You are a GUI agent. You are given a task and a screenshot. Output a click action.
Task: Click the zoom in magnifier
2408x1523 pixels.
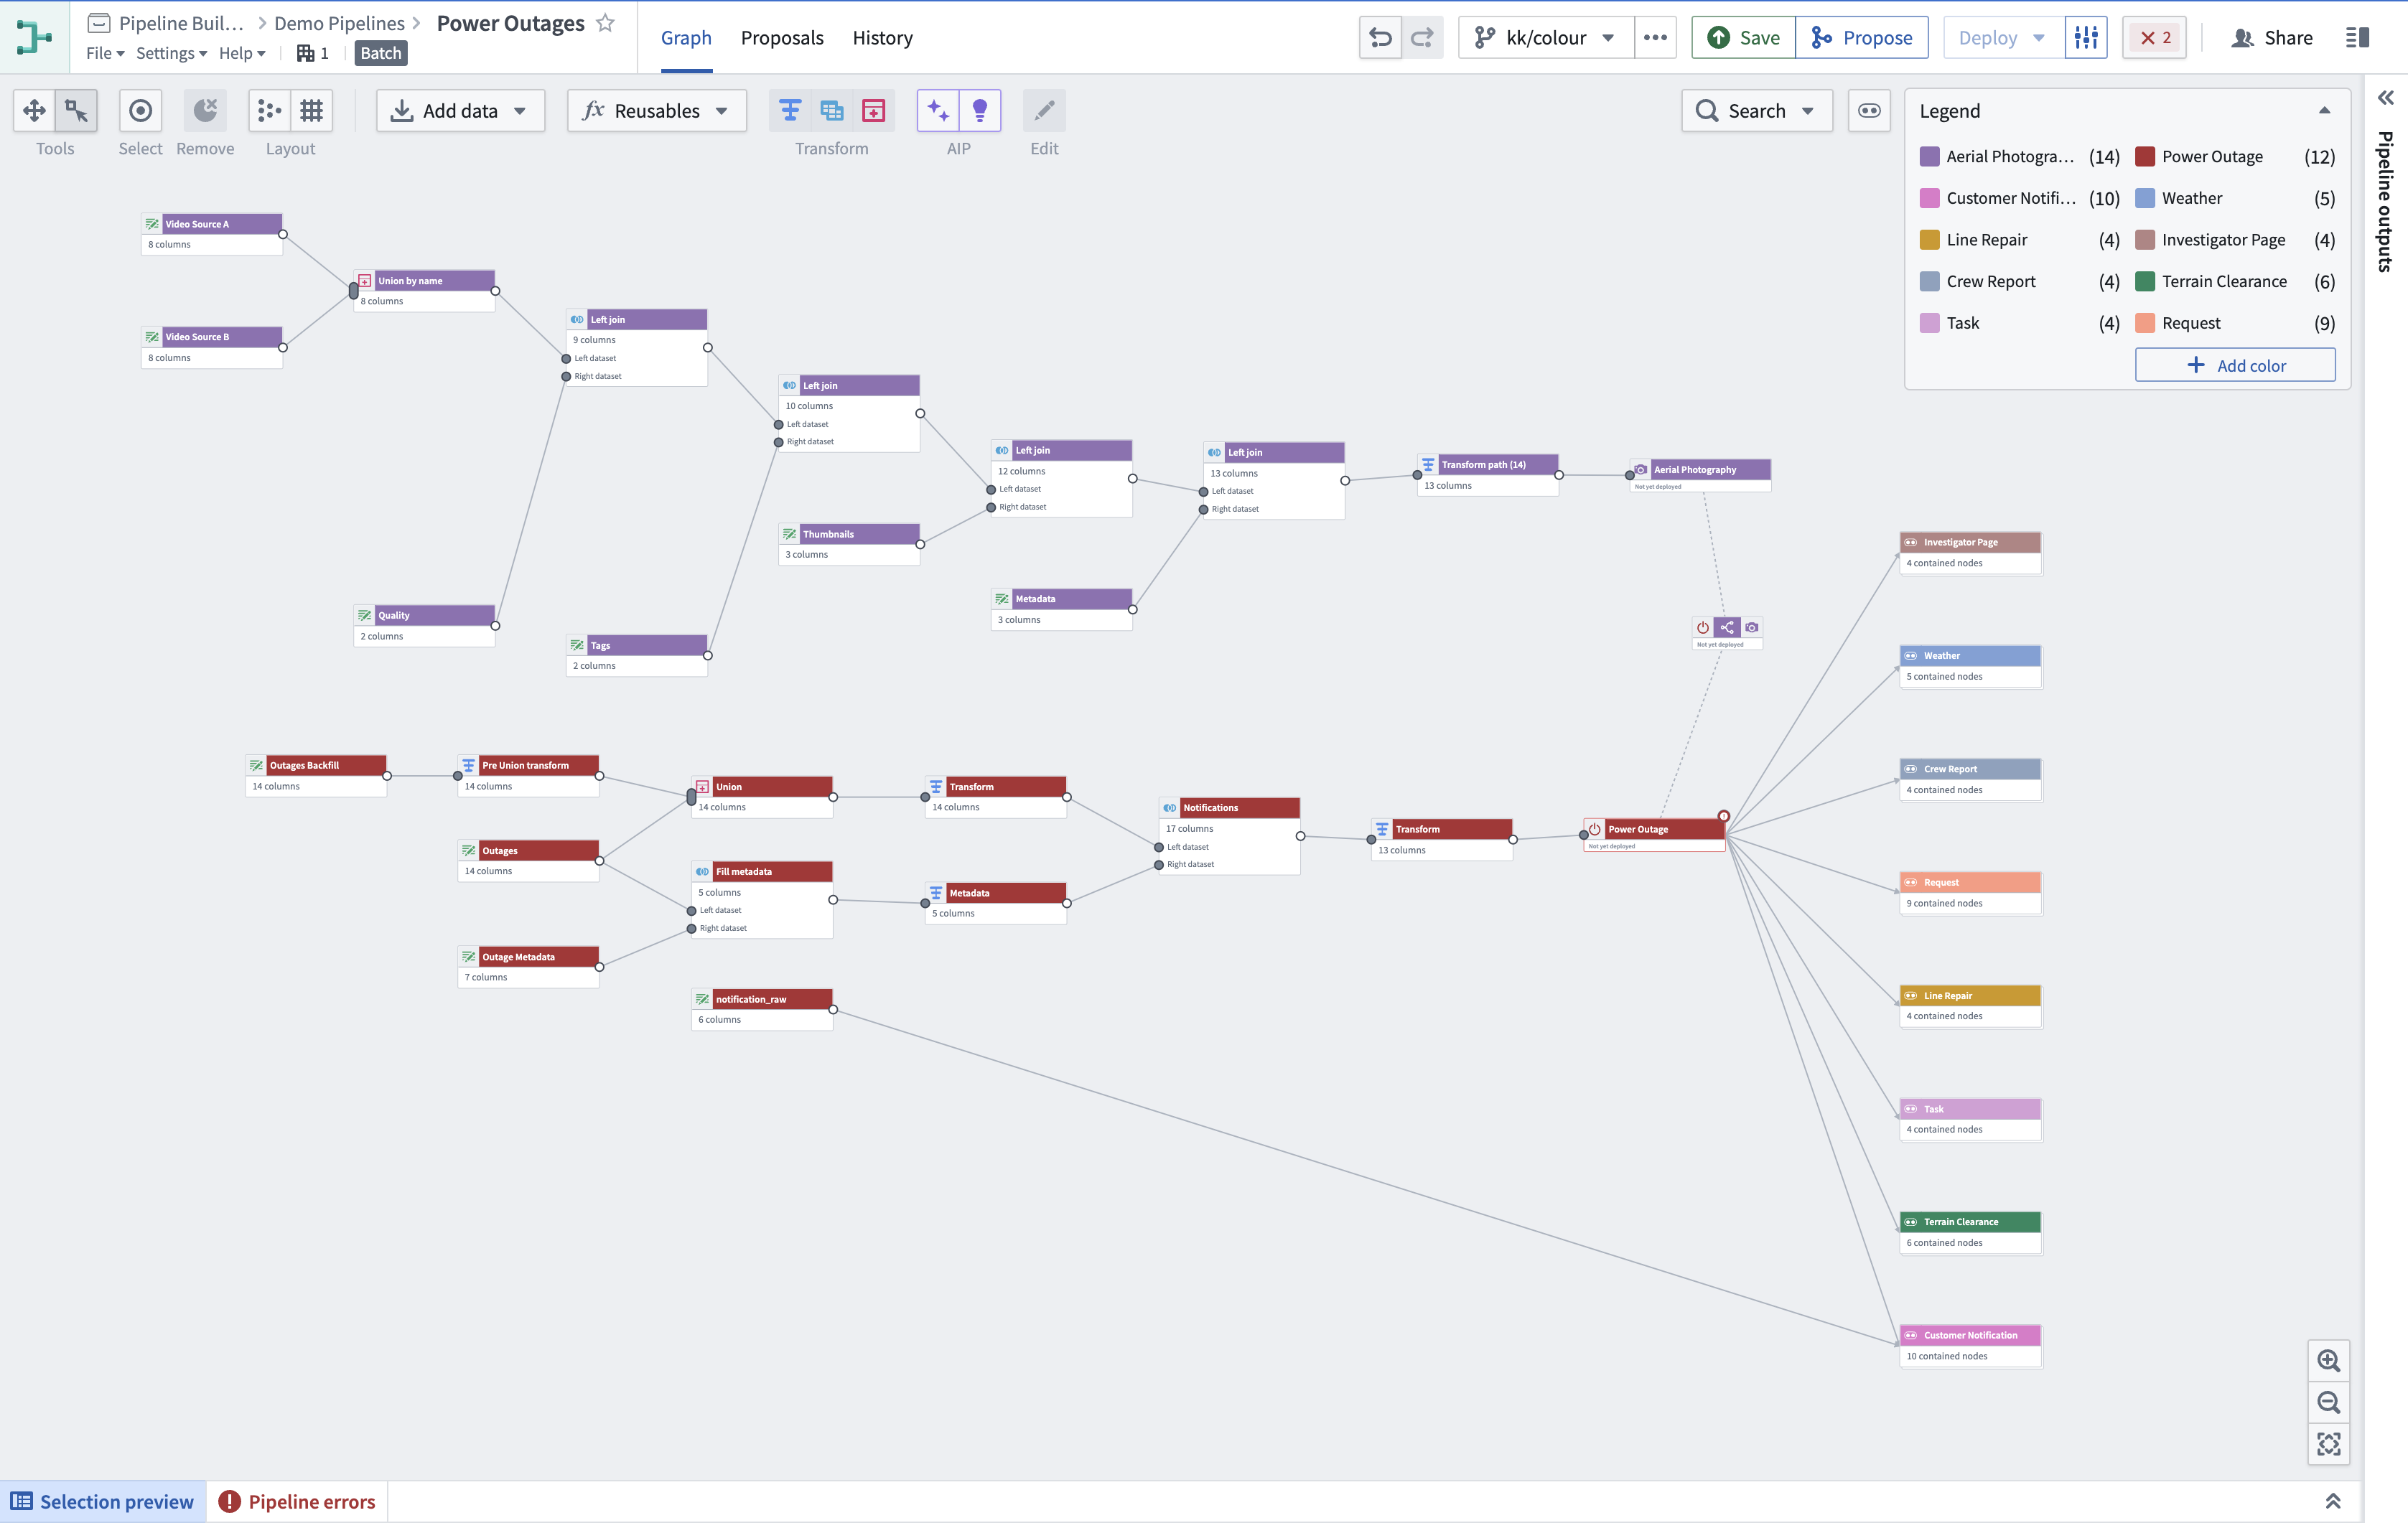click(x=2329, y=1361)
